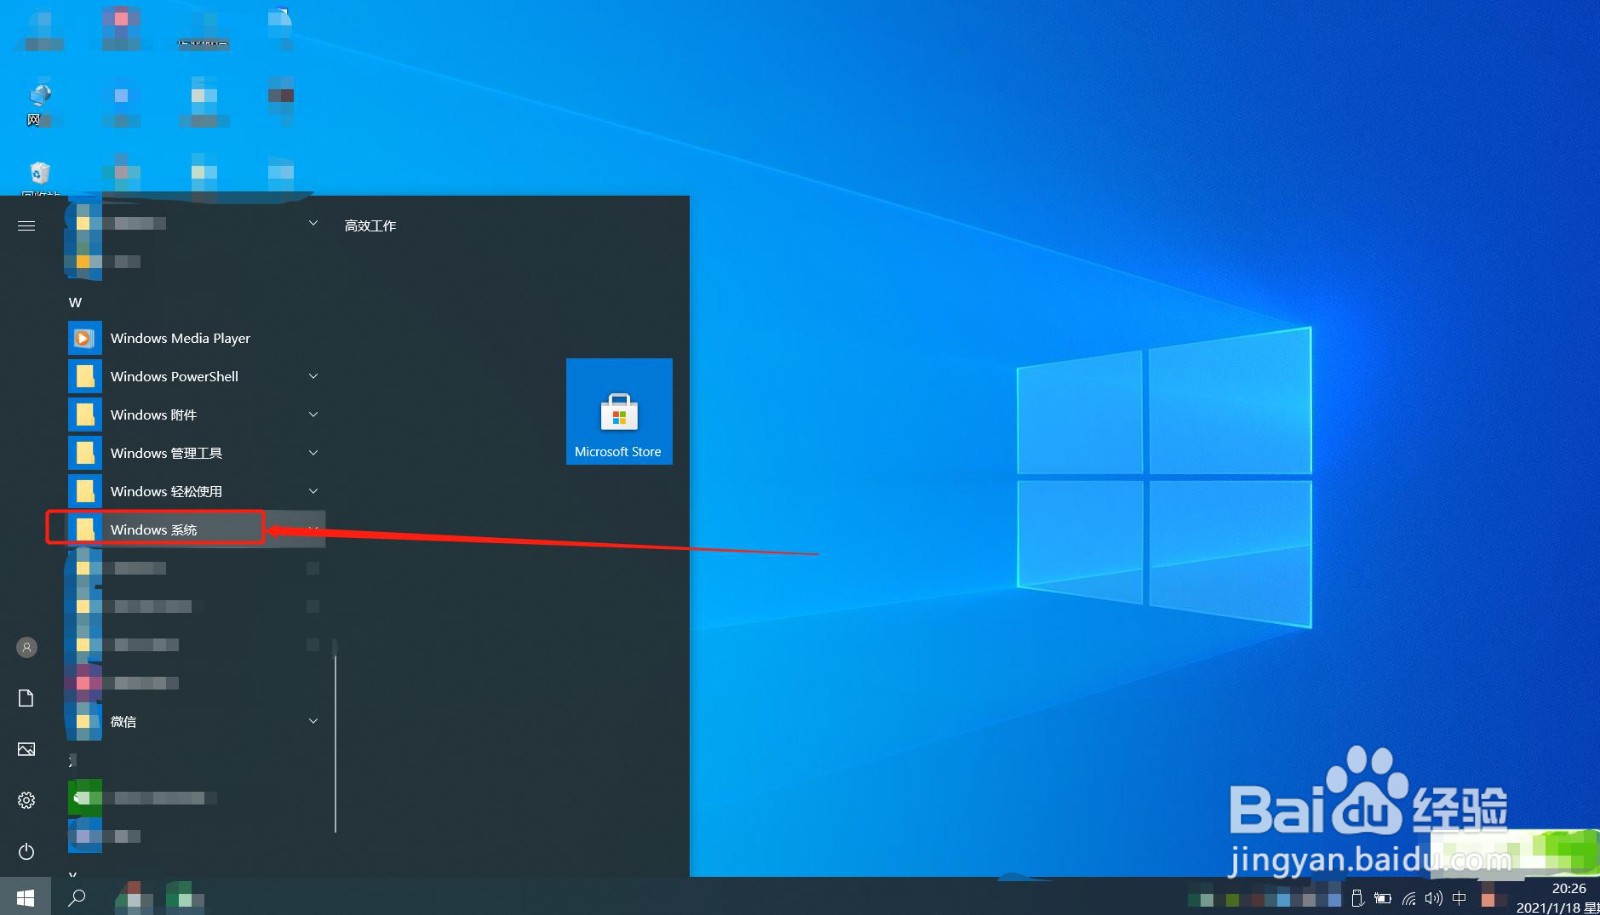Open the 微信 folder entry
1600x915 pixels.
click(196, 721)
